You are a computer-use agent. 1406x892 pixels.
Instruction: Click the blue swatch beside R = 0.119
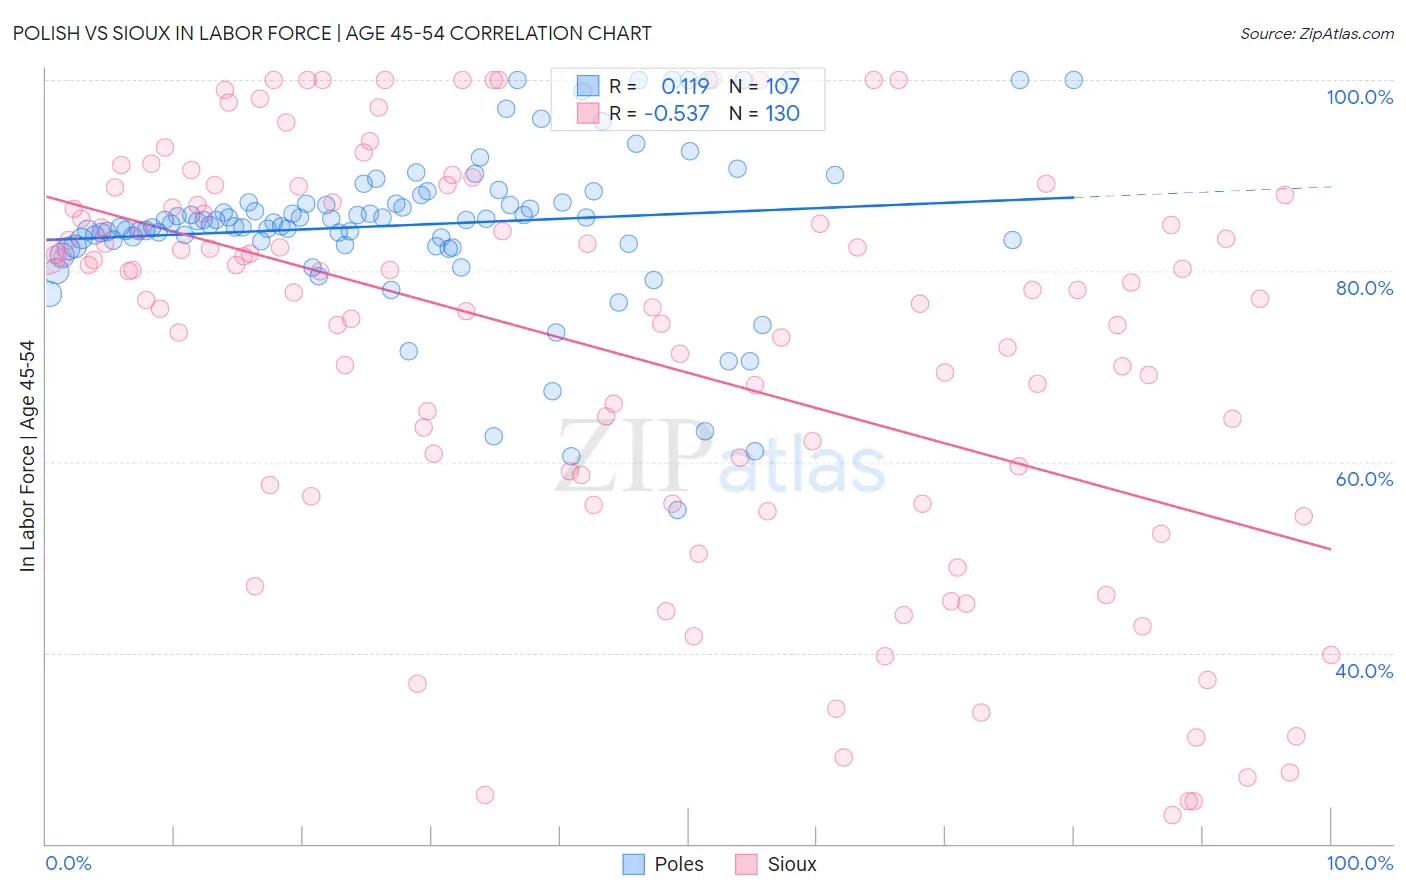[588, 86]
